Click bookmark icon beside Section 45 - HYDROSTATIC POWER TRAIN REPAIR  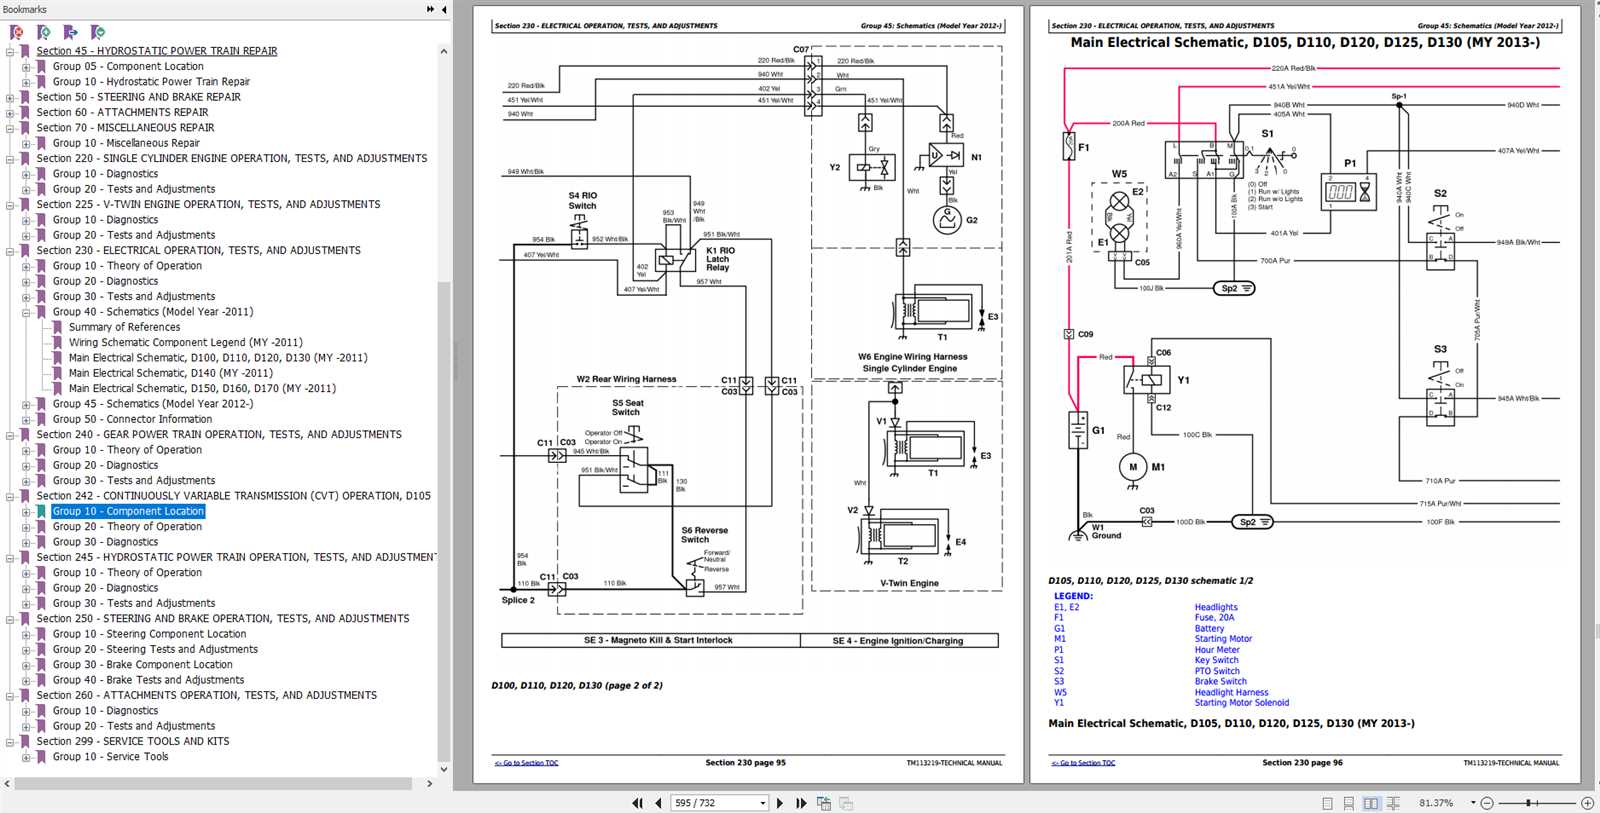coord(25,51)
